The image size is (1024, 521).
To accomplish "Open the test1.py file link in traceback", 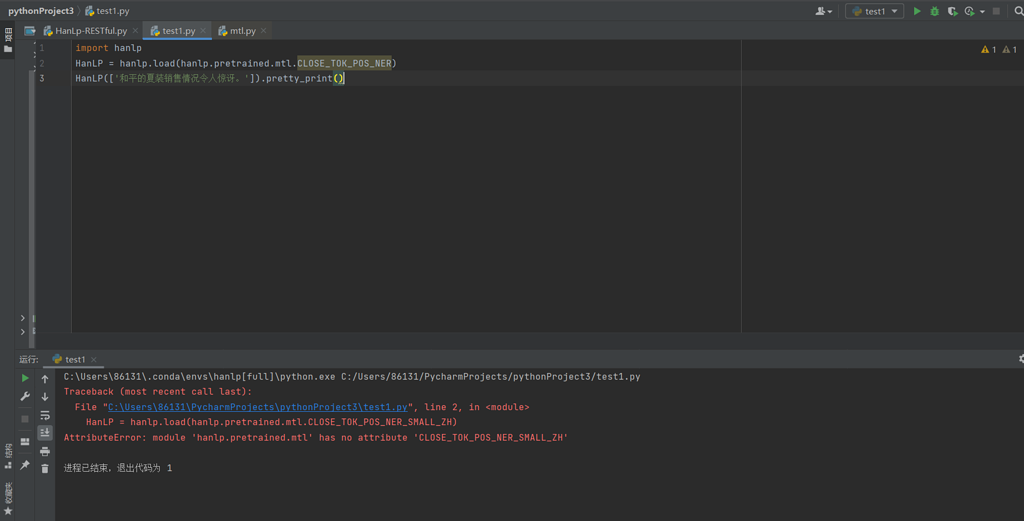I will [x=258, y=407].
